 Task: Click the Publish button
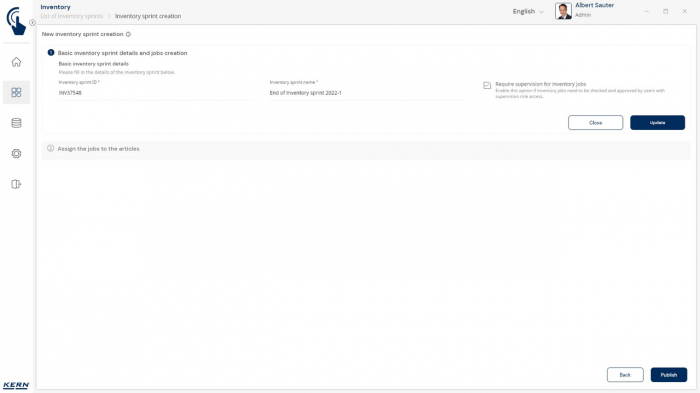(x=668, y=375)
